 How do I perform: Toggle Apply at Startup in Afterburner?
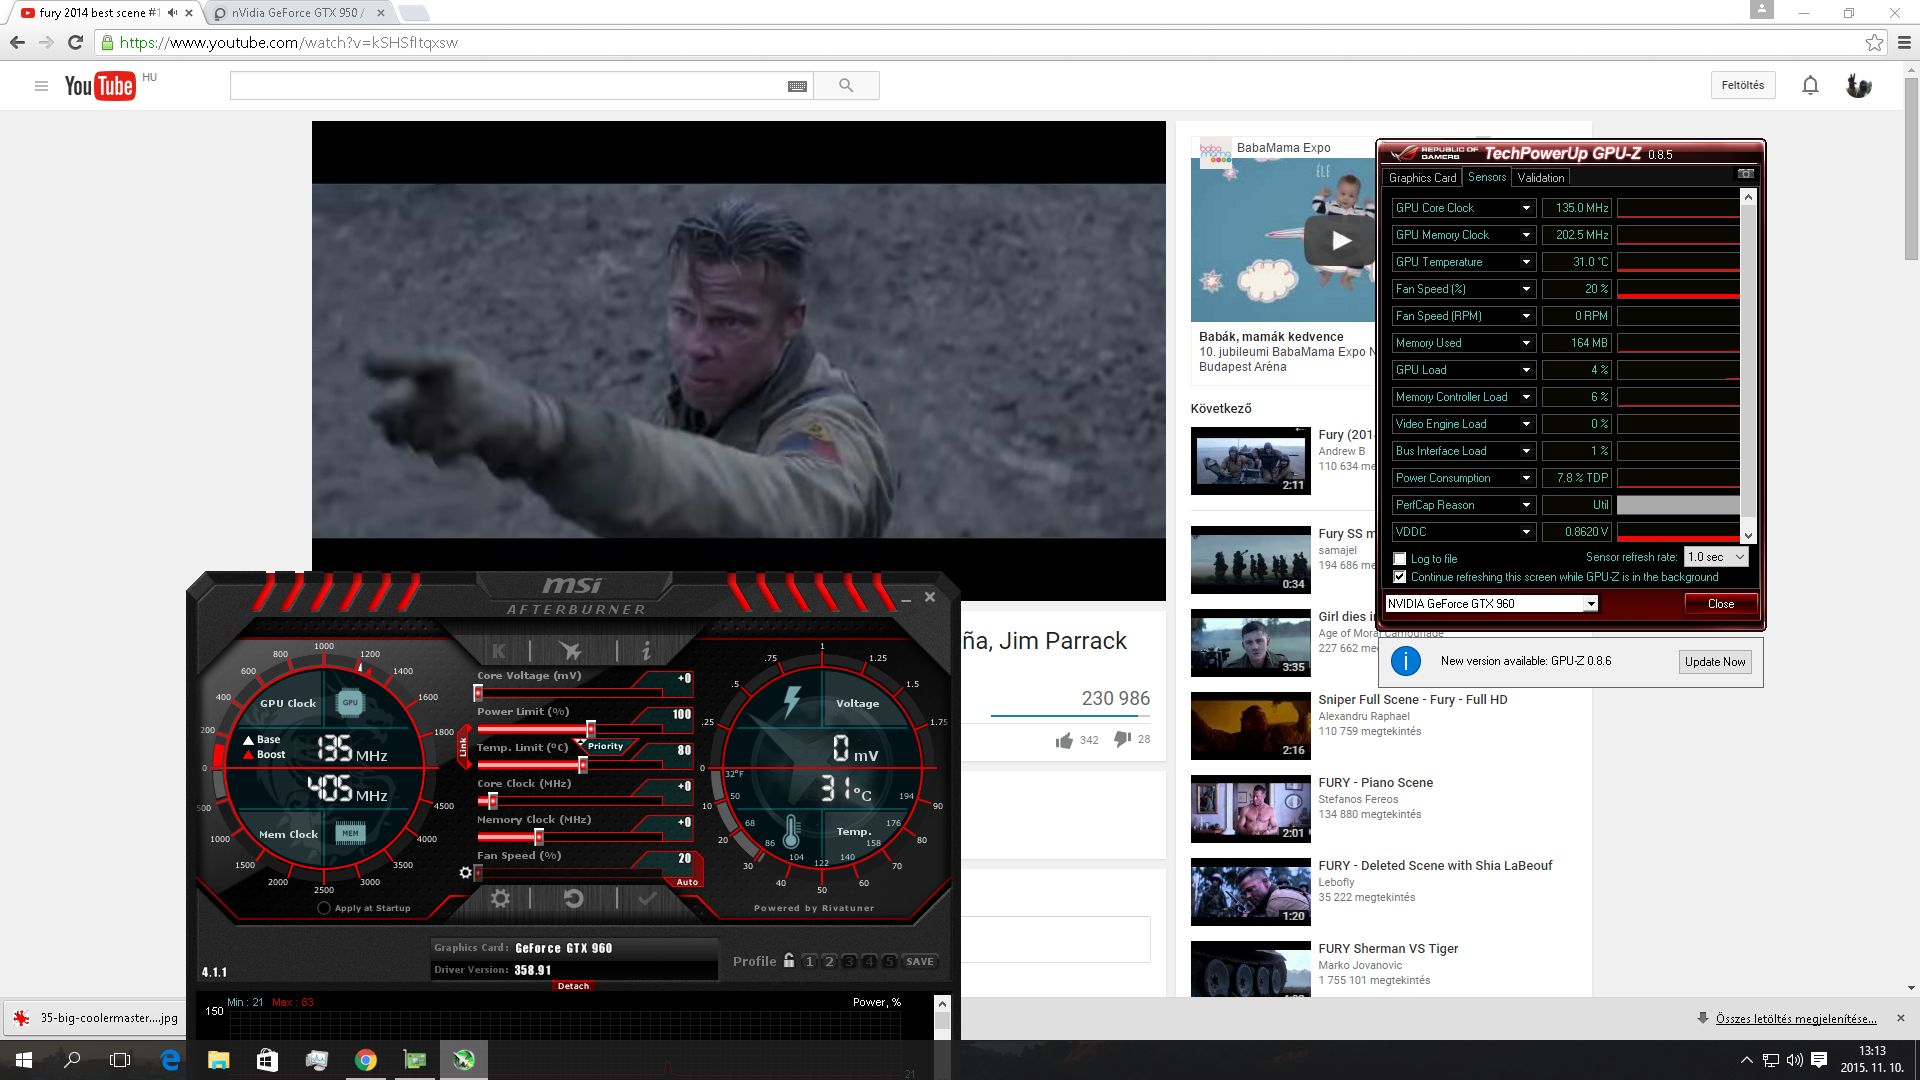click(324, 908)
